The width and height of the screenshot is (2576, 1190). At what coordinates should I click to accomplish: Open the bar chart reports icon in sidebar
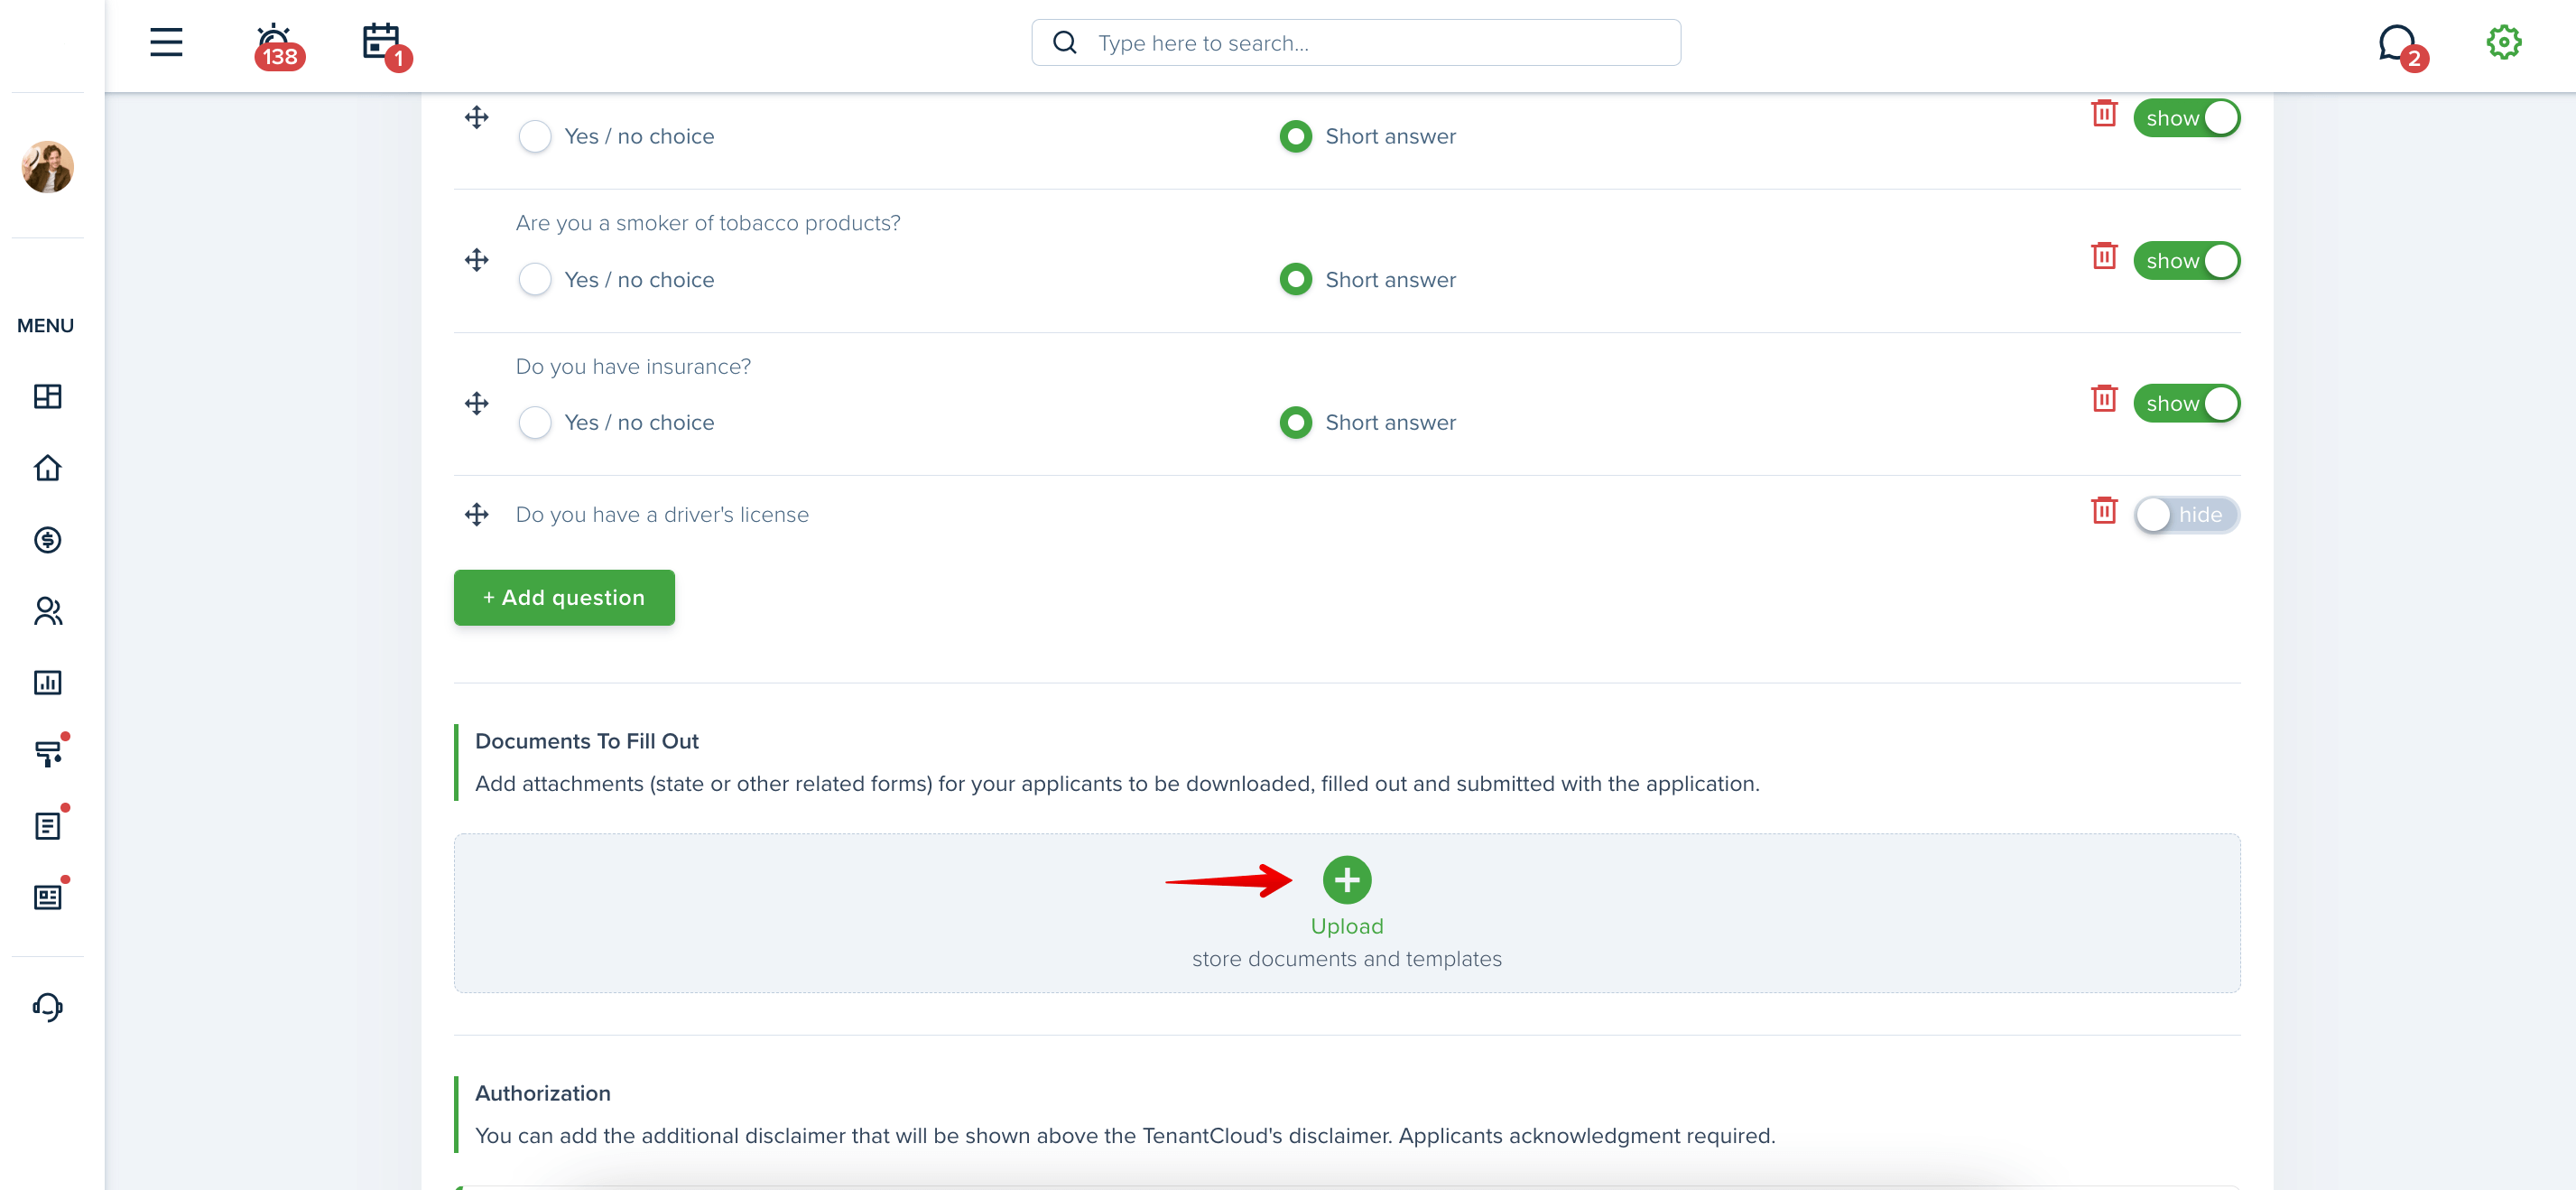47,682
